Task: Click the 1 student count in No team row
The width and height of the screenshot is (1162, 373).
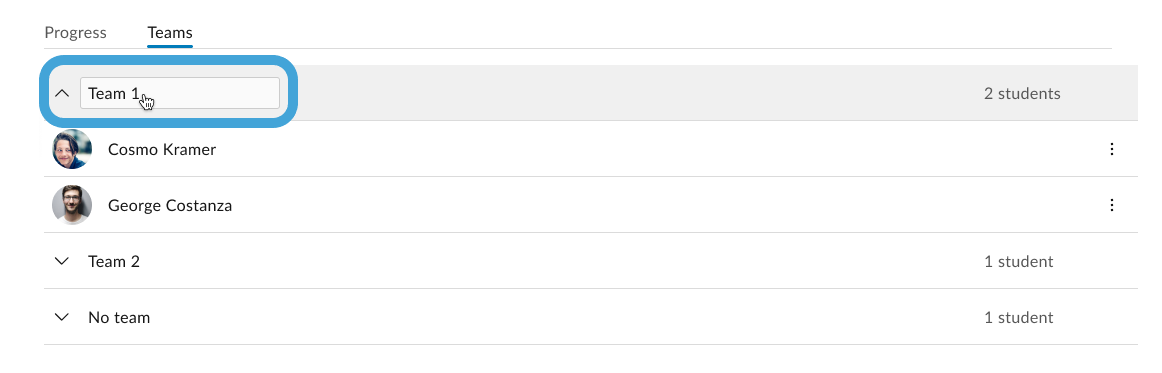Action: (1018, 317)
